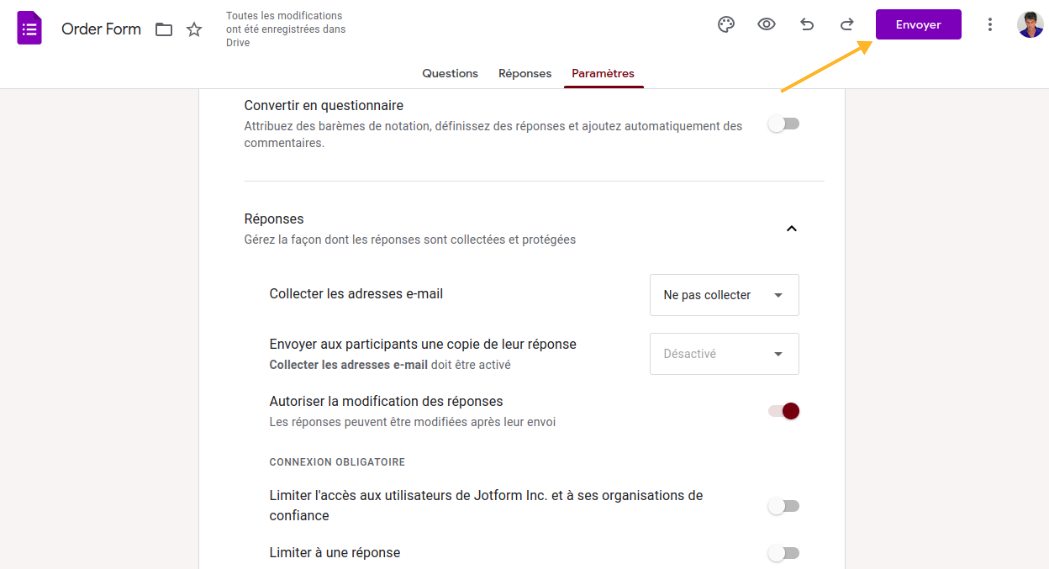
Task: Open the three-dot more options menu
Action: click(990, 25)
